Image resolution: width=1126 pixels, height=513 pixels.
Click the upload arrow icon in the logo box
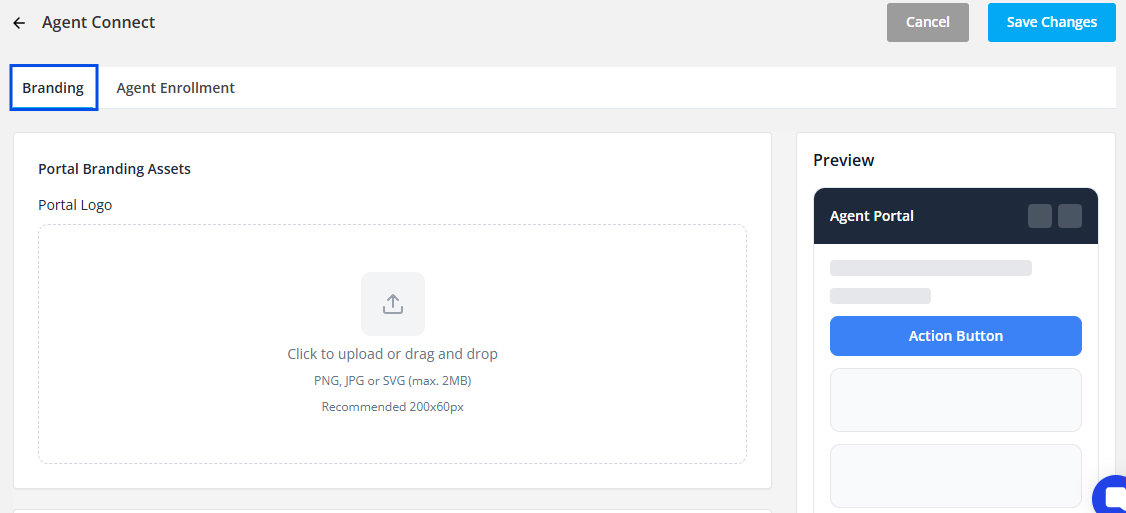(x=393, y=304)
